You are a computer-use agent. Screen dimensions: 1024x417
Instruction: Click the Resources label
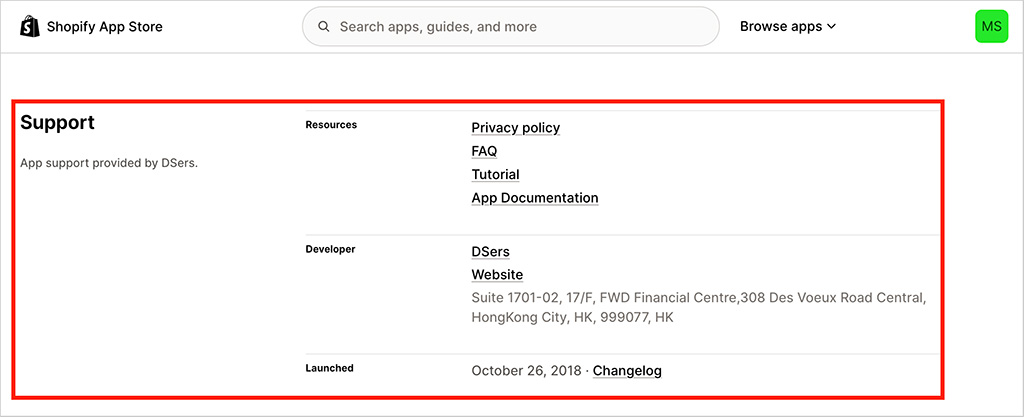[x=331, y=125]
